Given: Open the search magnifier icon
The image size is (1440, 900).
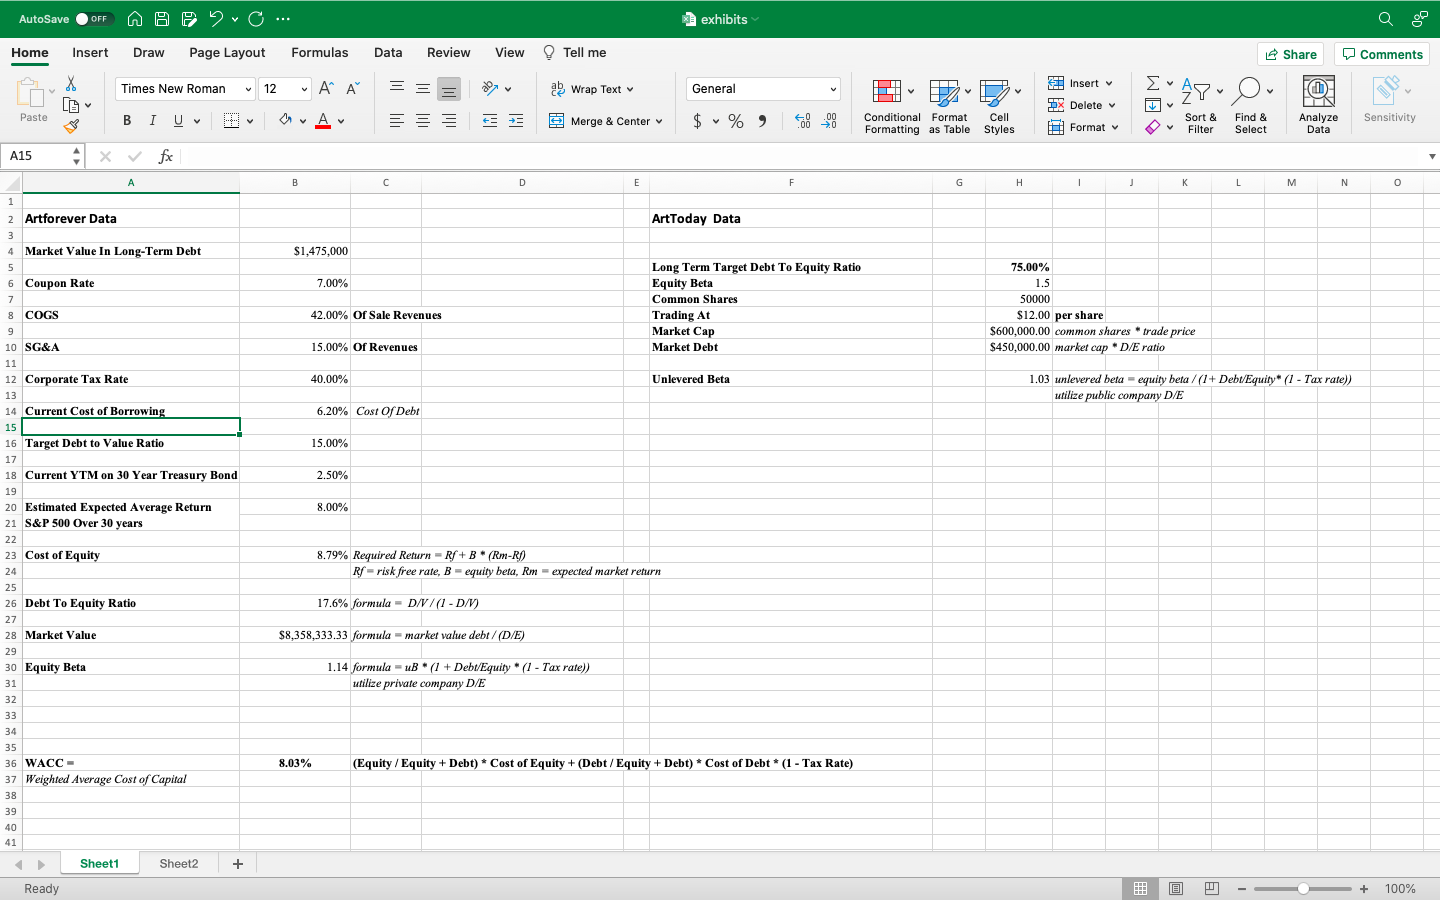Looking at the screenshot, I should click(x=1385, y=19).
